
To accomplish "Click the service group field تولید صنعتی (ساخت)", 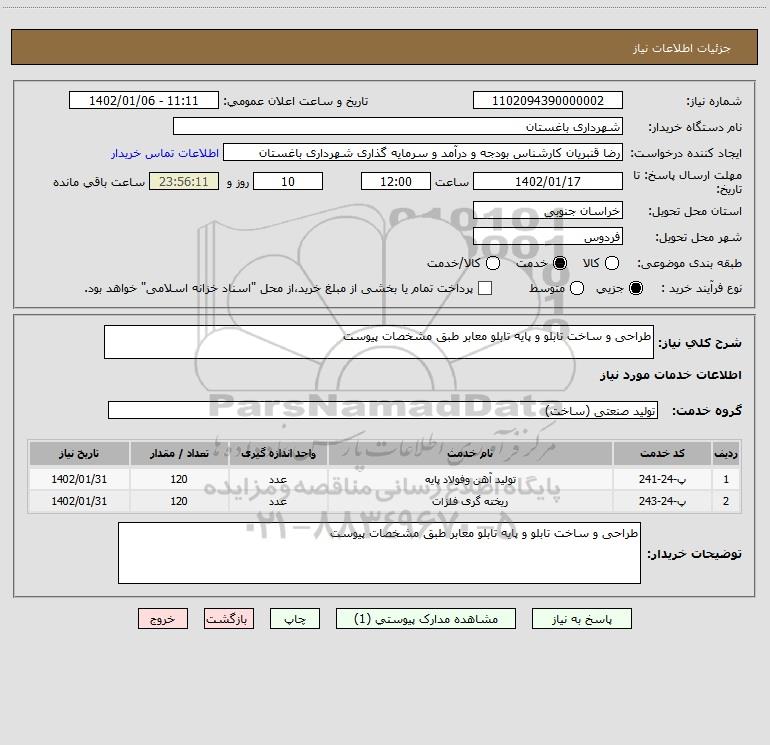I will click(x=383, y=411).
